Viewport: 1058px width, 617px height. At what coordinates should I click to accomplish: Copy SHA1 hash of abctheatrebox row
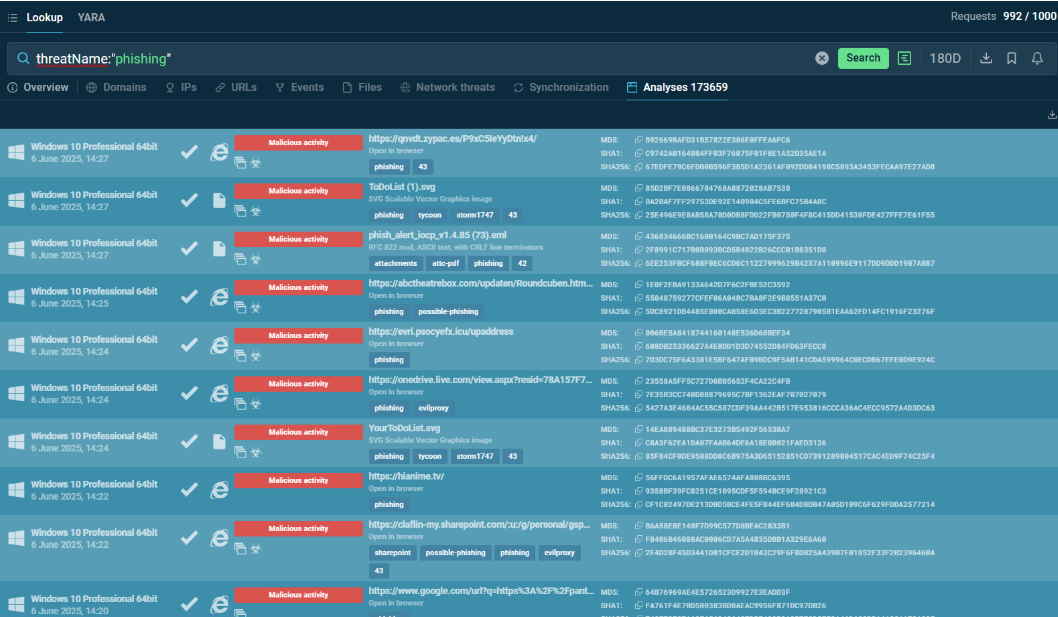(638, 298)
